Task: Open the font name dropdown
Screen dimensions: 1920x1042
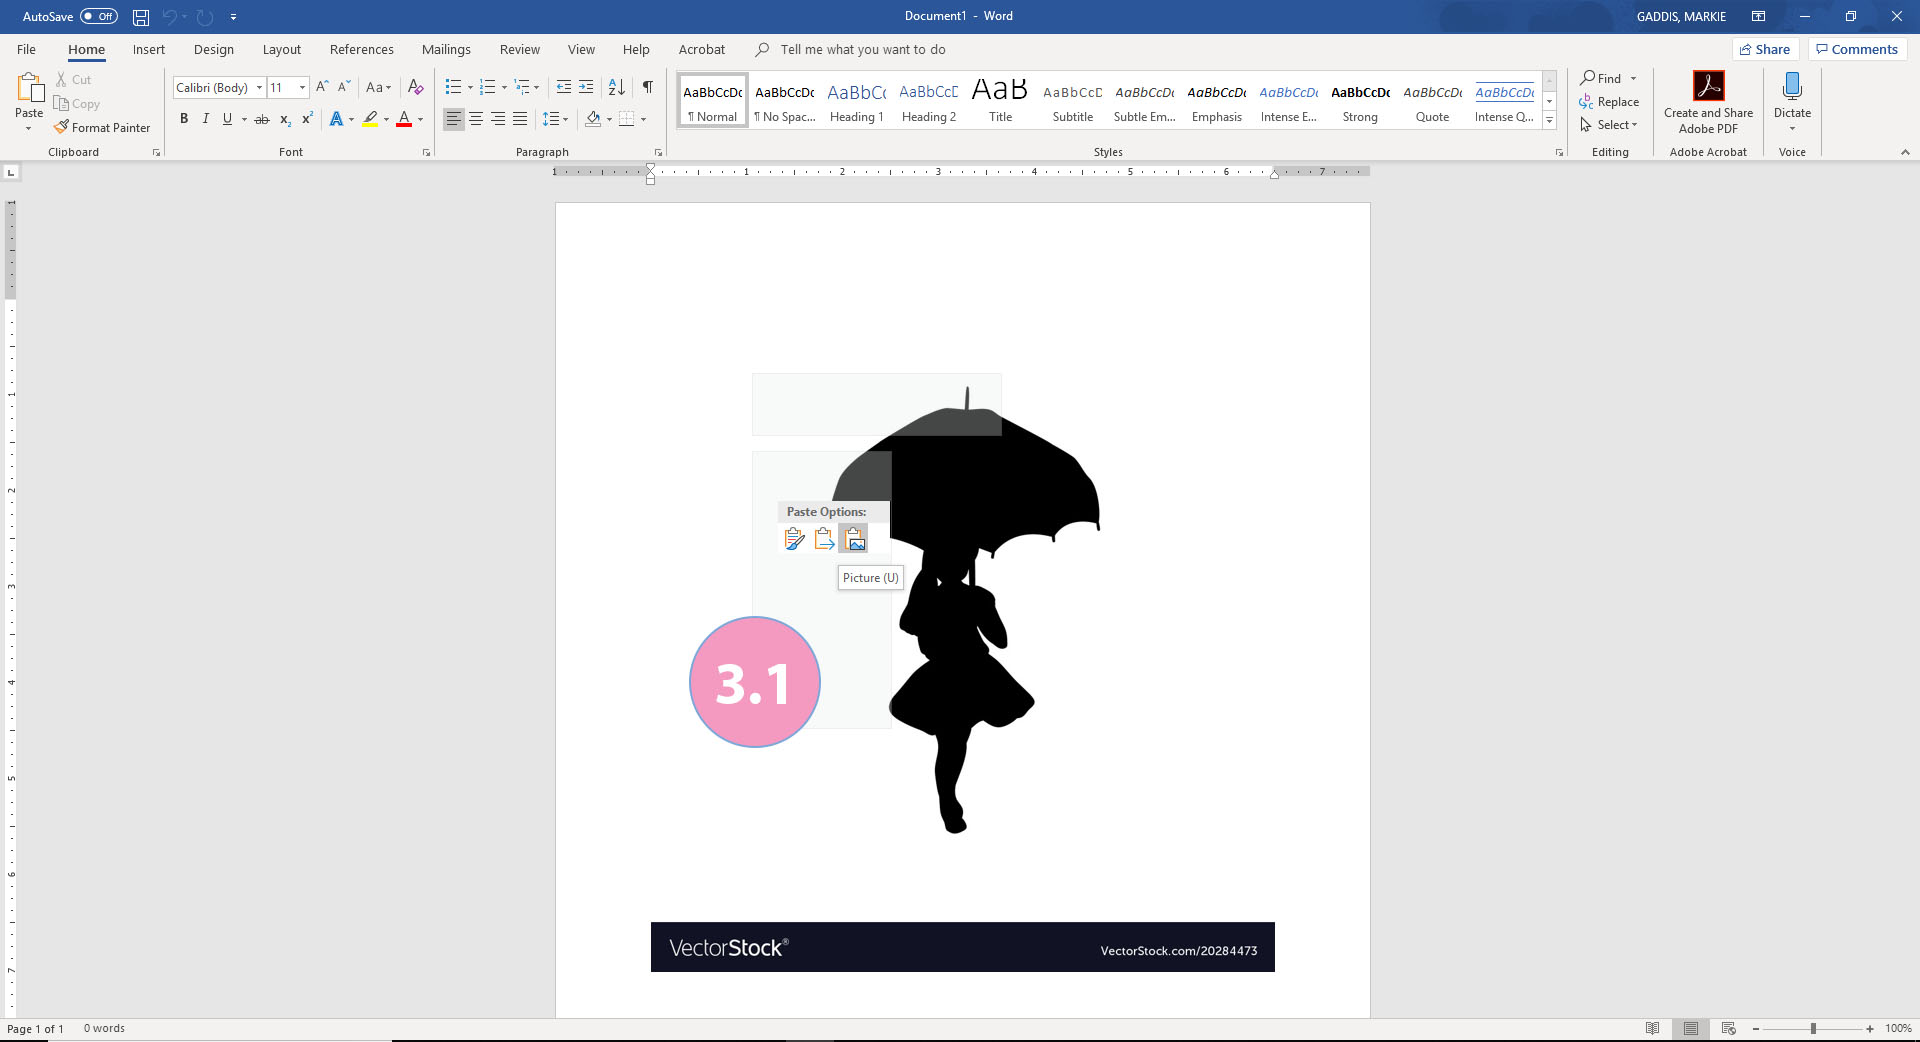Action: pos(259,87)
